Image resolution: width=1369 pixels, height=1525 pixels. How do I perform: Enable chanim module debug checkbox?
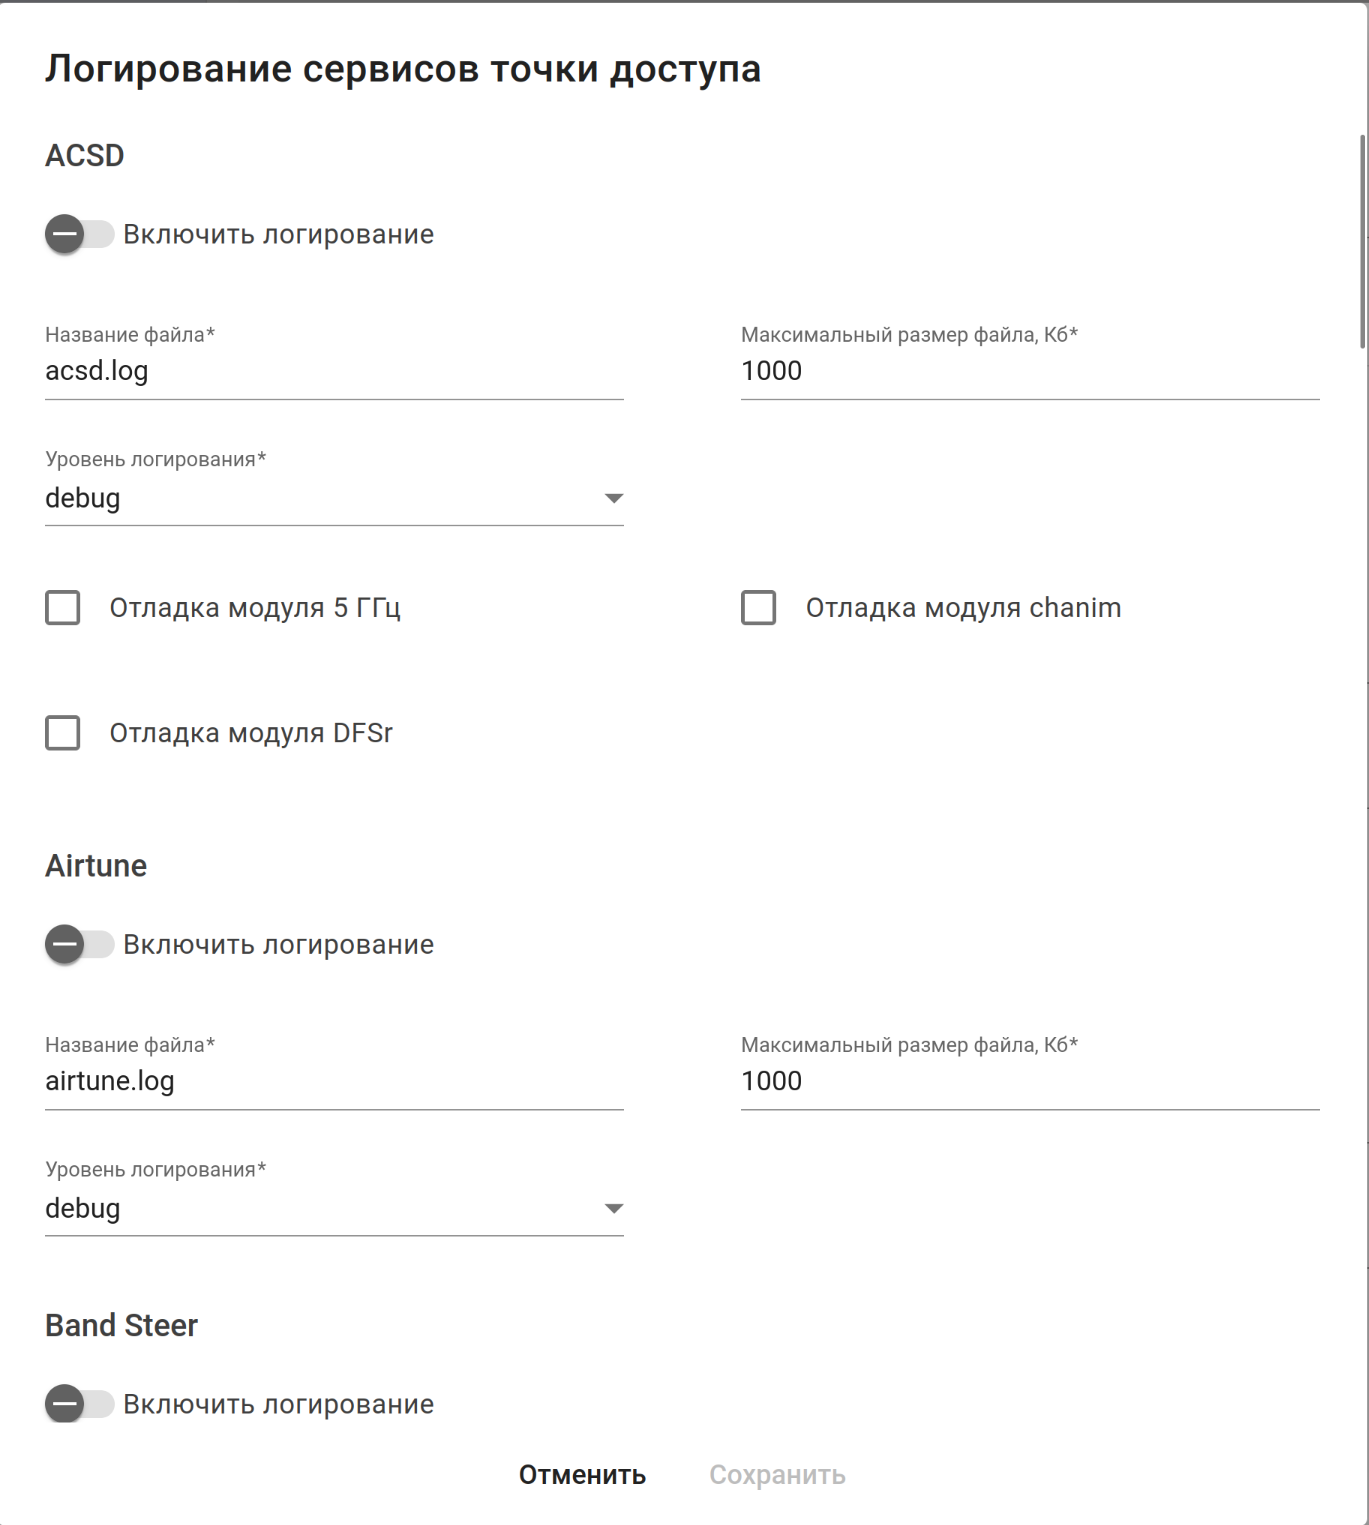(x=759, y=608)
